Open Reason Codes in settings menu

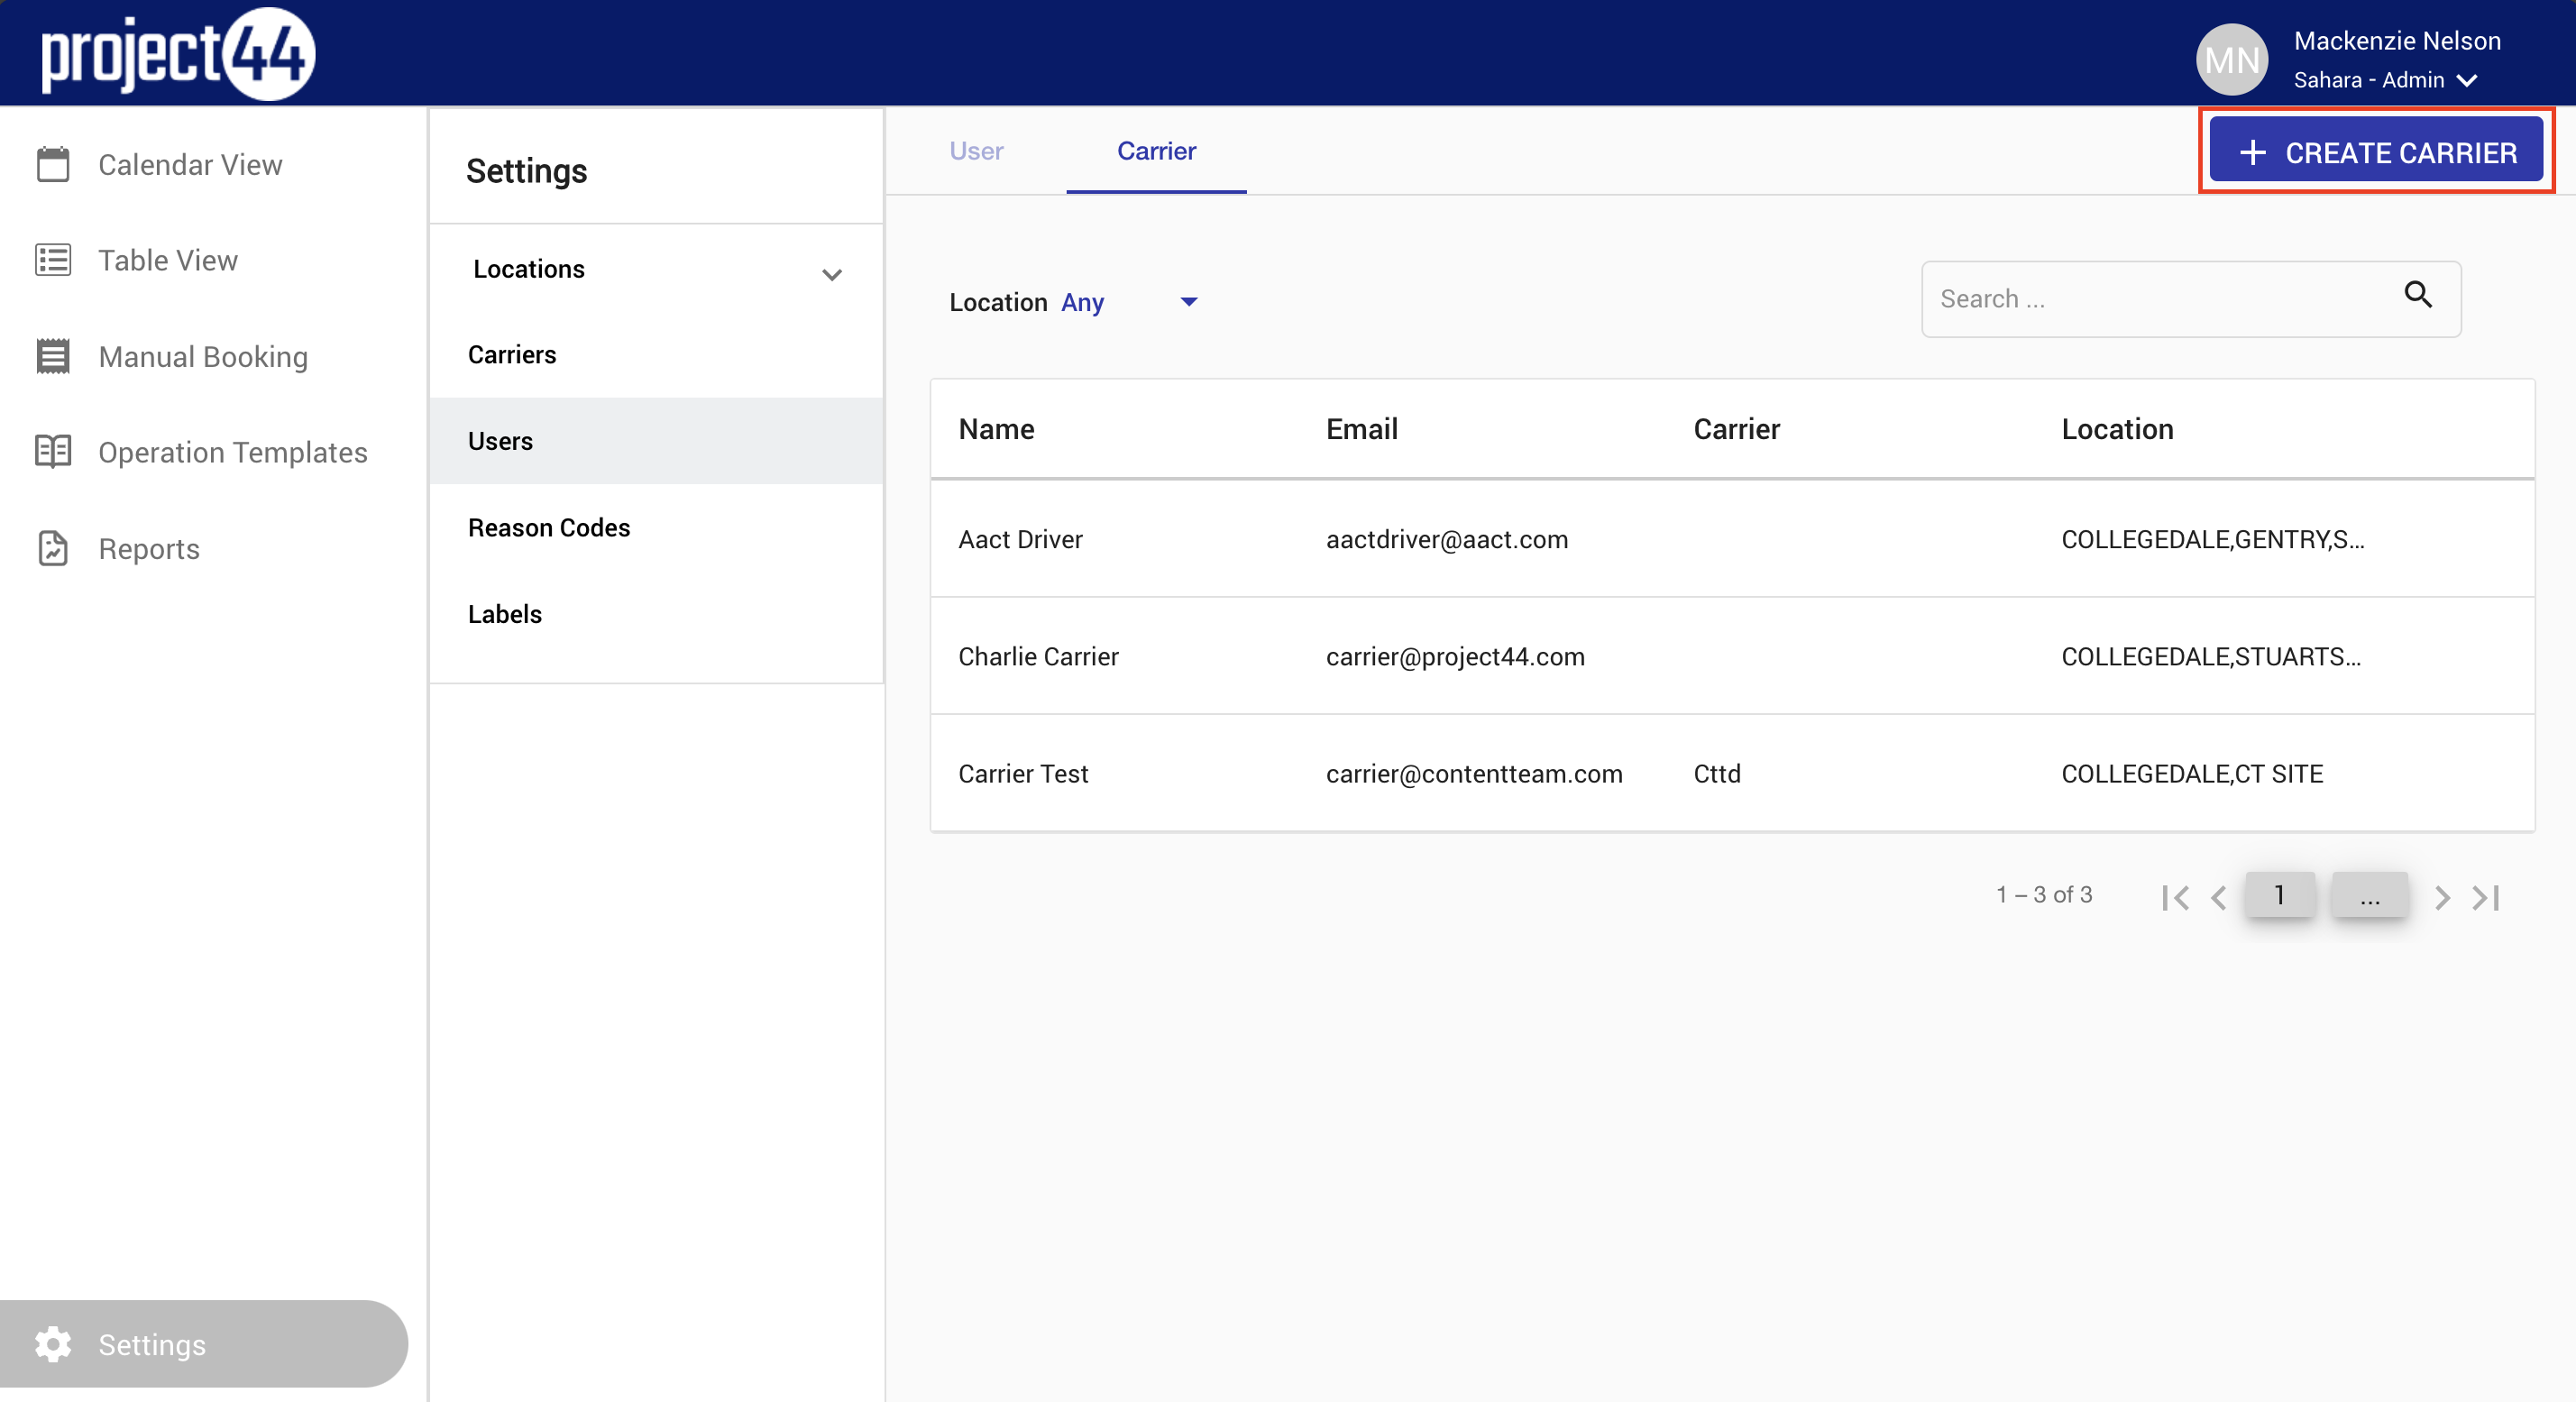tap(656, 527)
